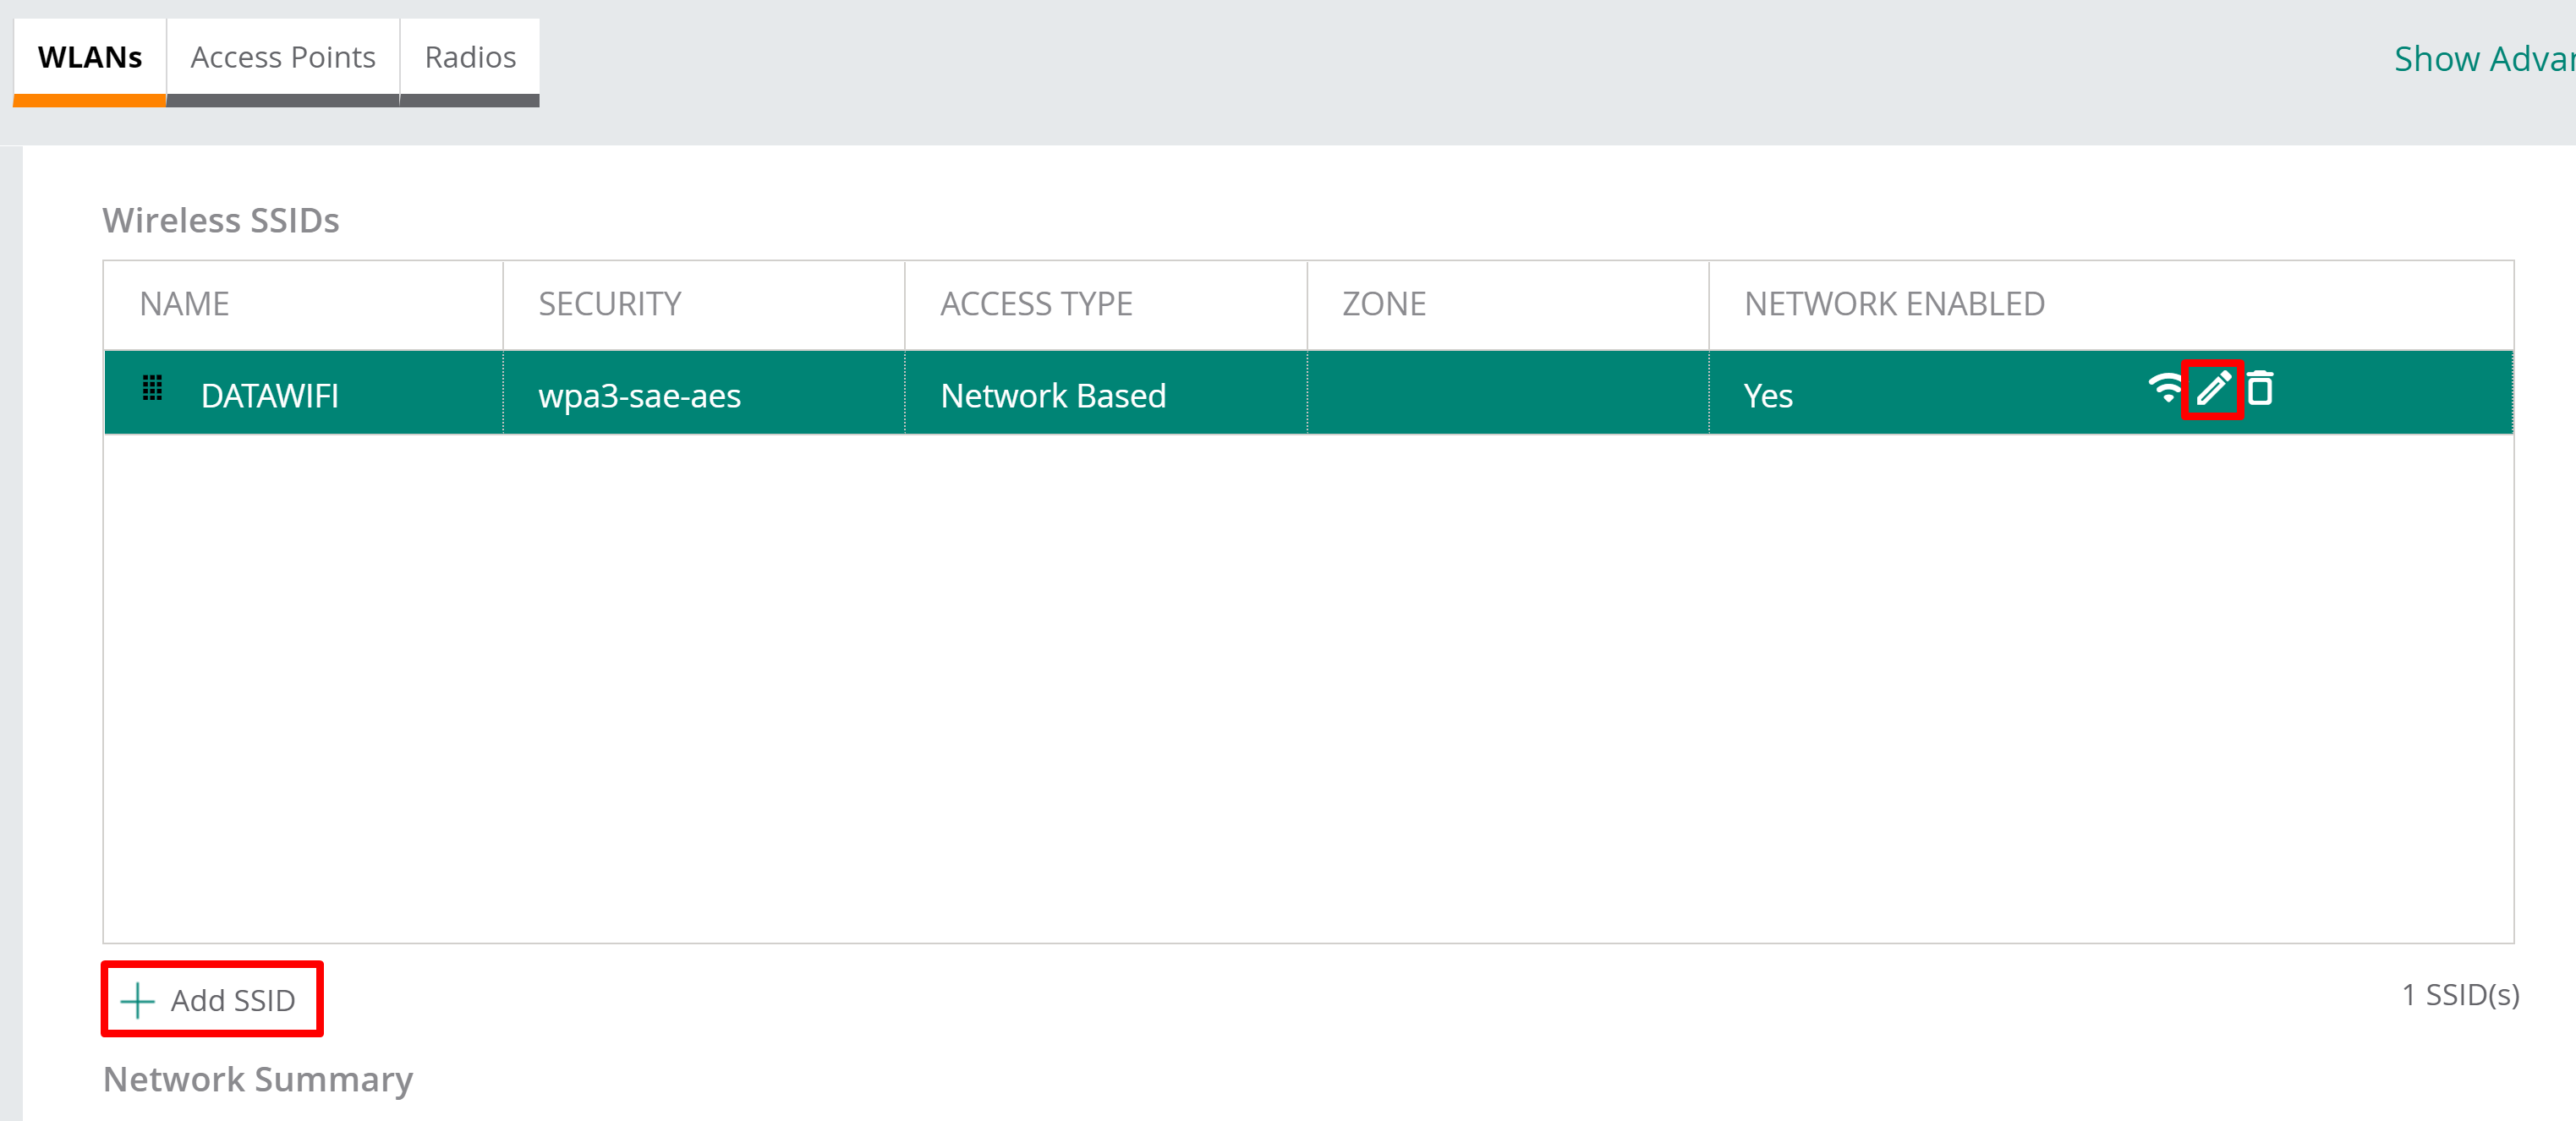Click the empty Zone cell in the DATAWIFI row

[x=1507, y=394]
